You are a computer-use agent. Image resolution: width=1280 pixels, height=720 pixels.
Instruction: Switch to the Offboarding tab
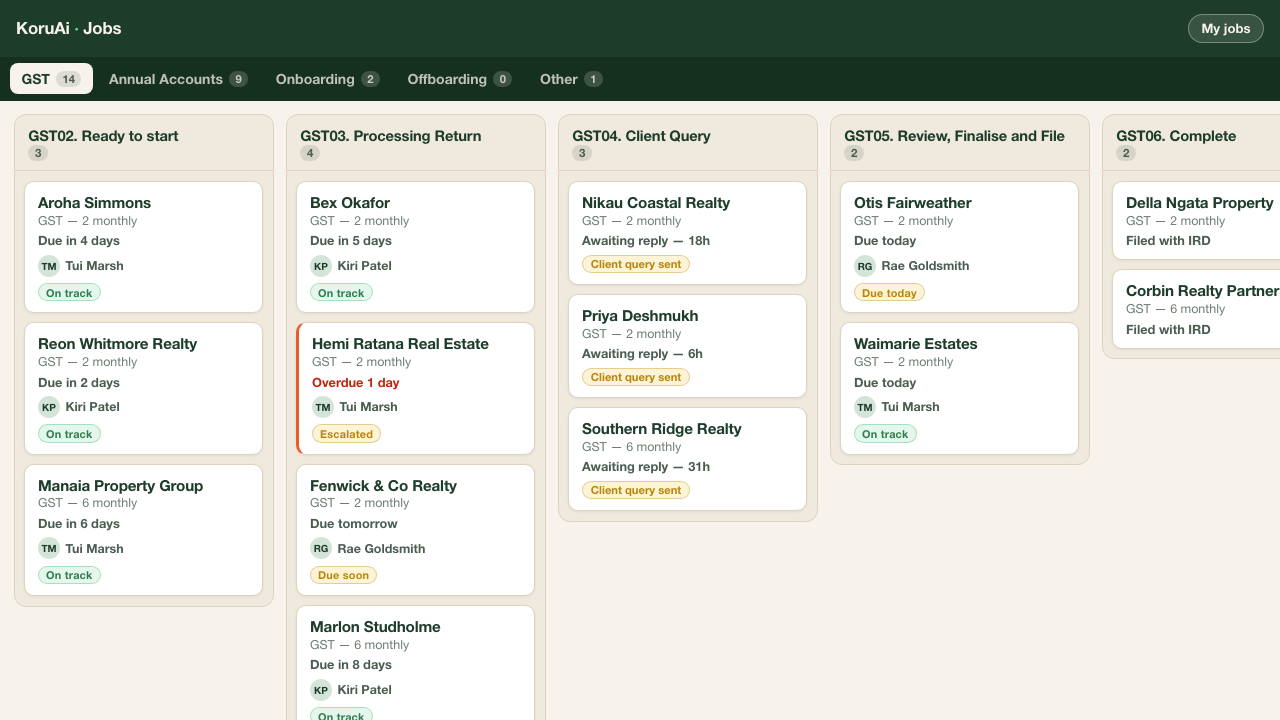coord(459,79)
